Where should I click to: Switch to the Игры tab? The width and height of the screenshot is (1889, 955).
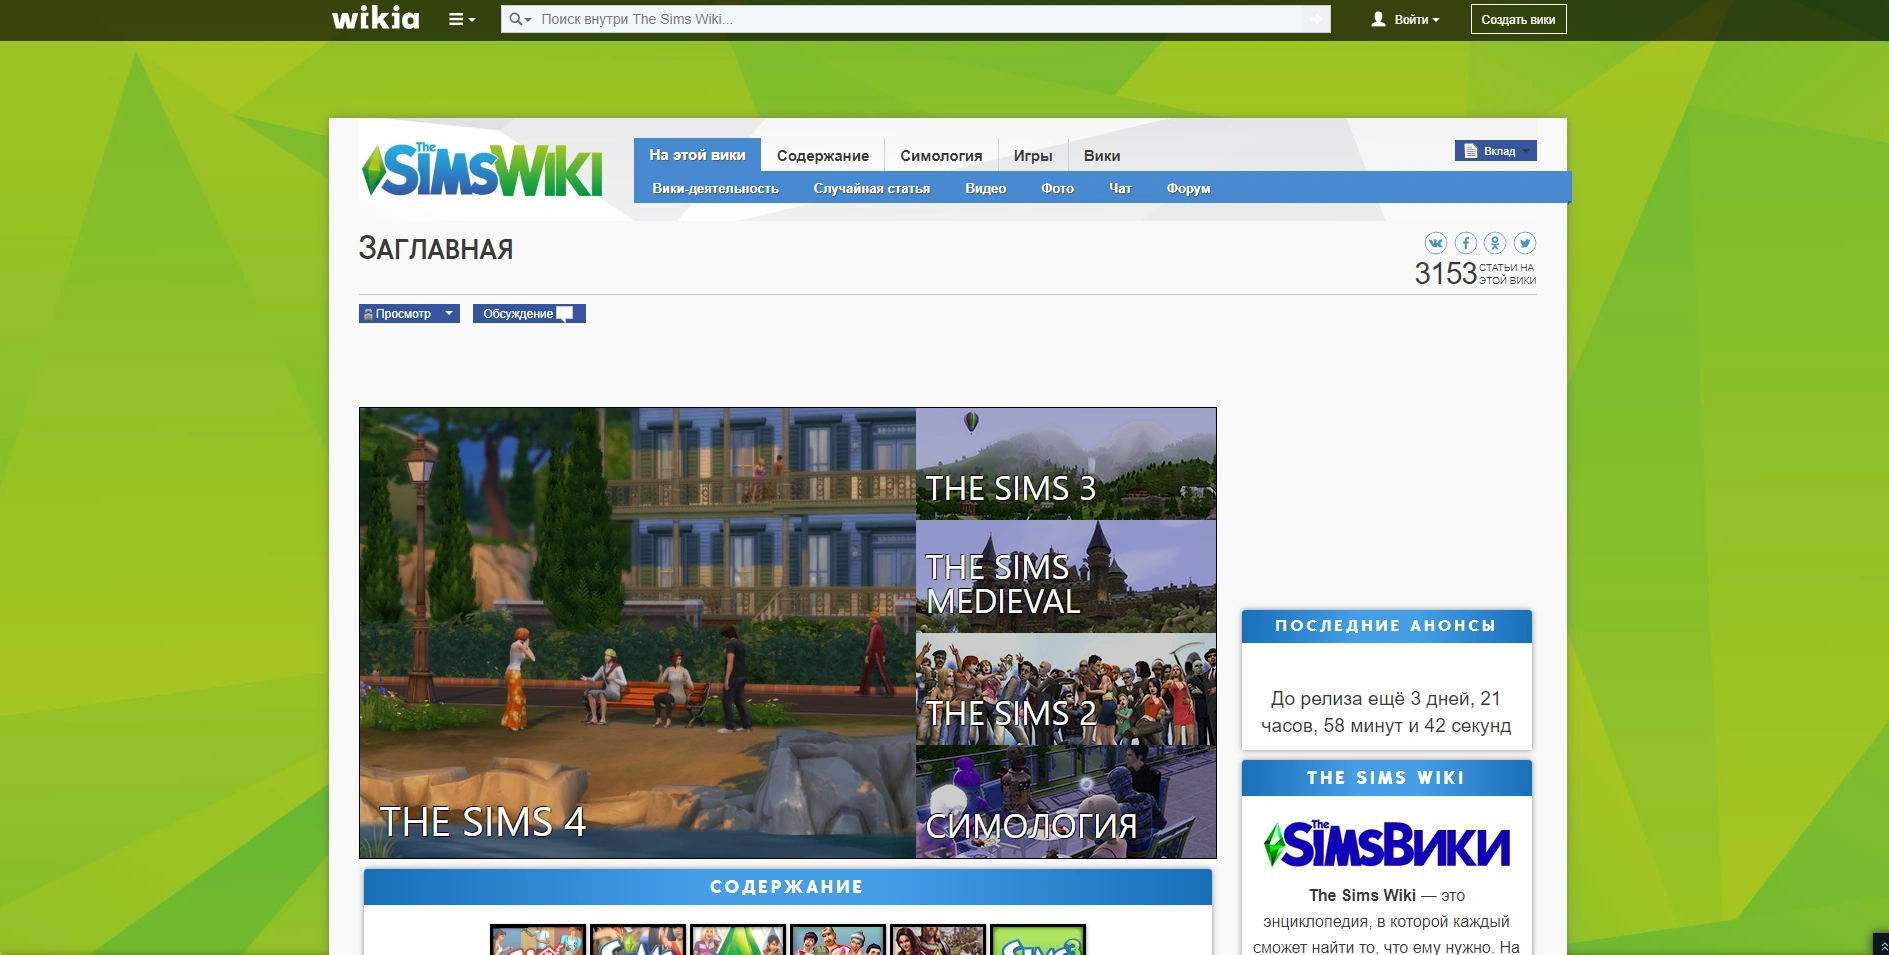tap(1033, 156)
